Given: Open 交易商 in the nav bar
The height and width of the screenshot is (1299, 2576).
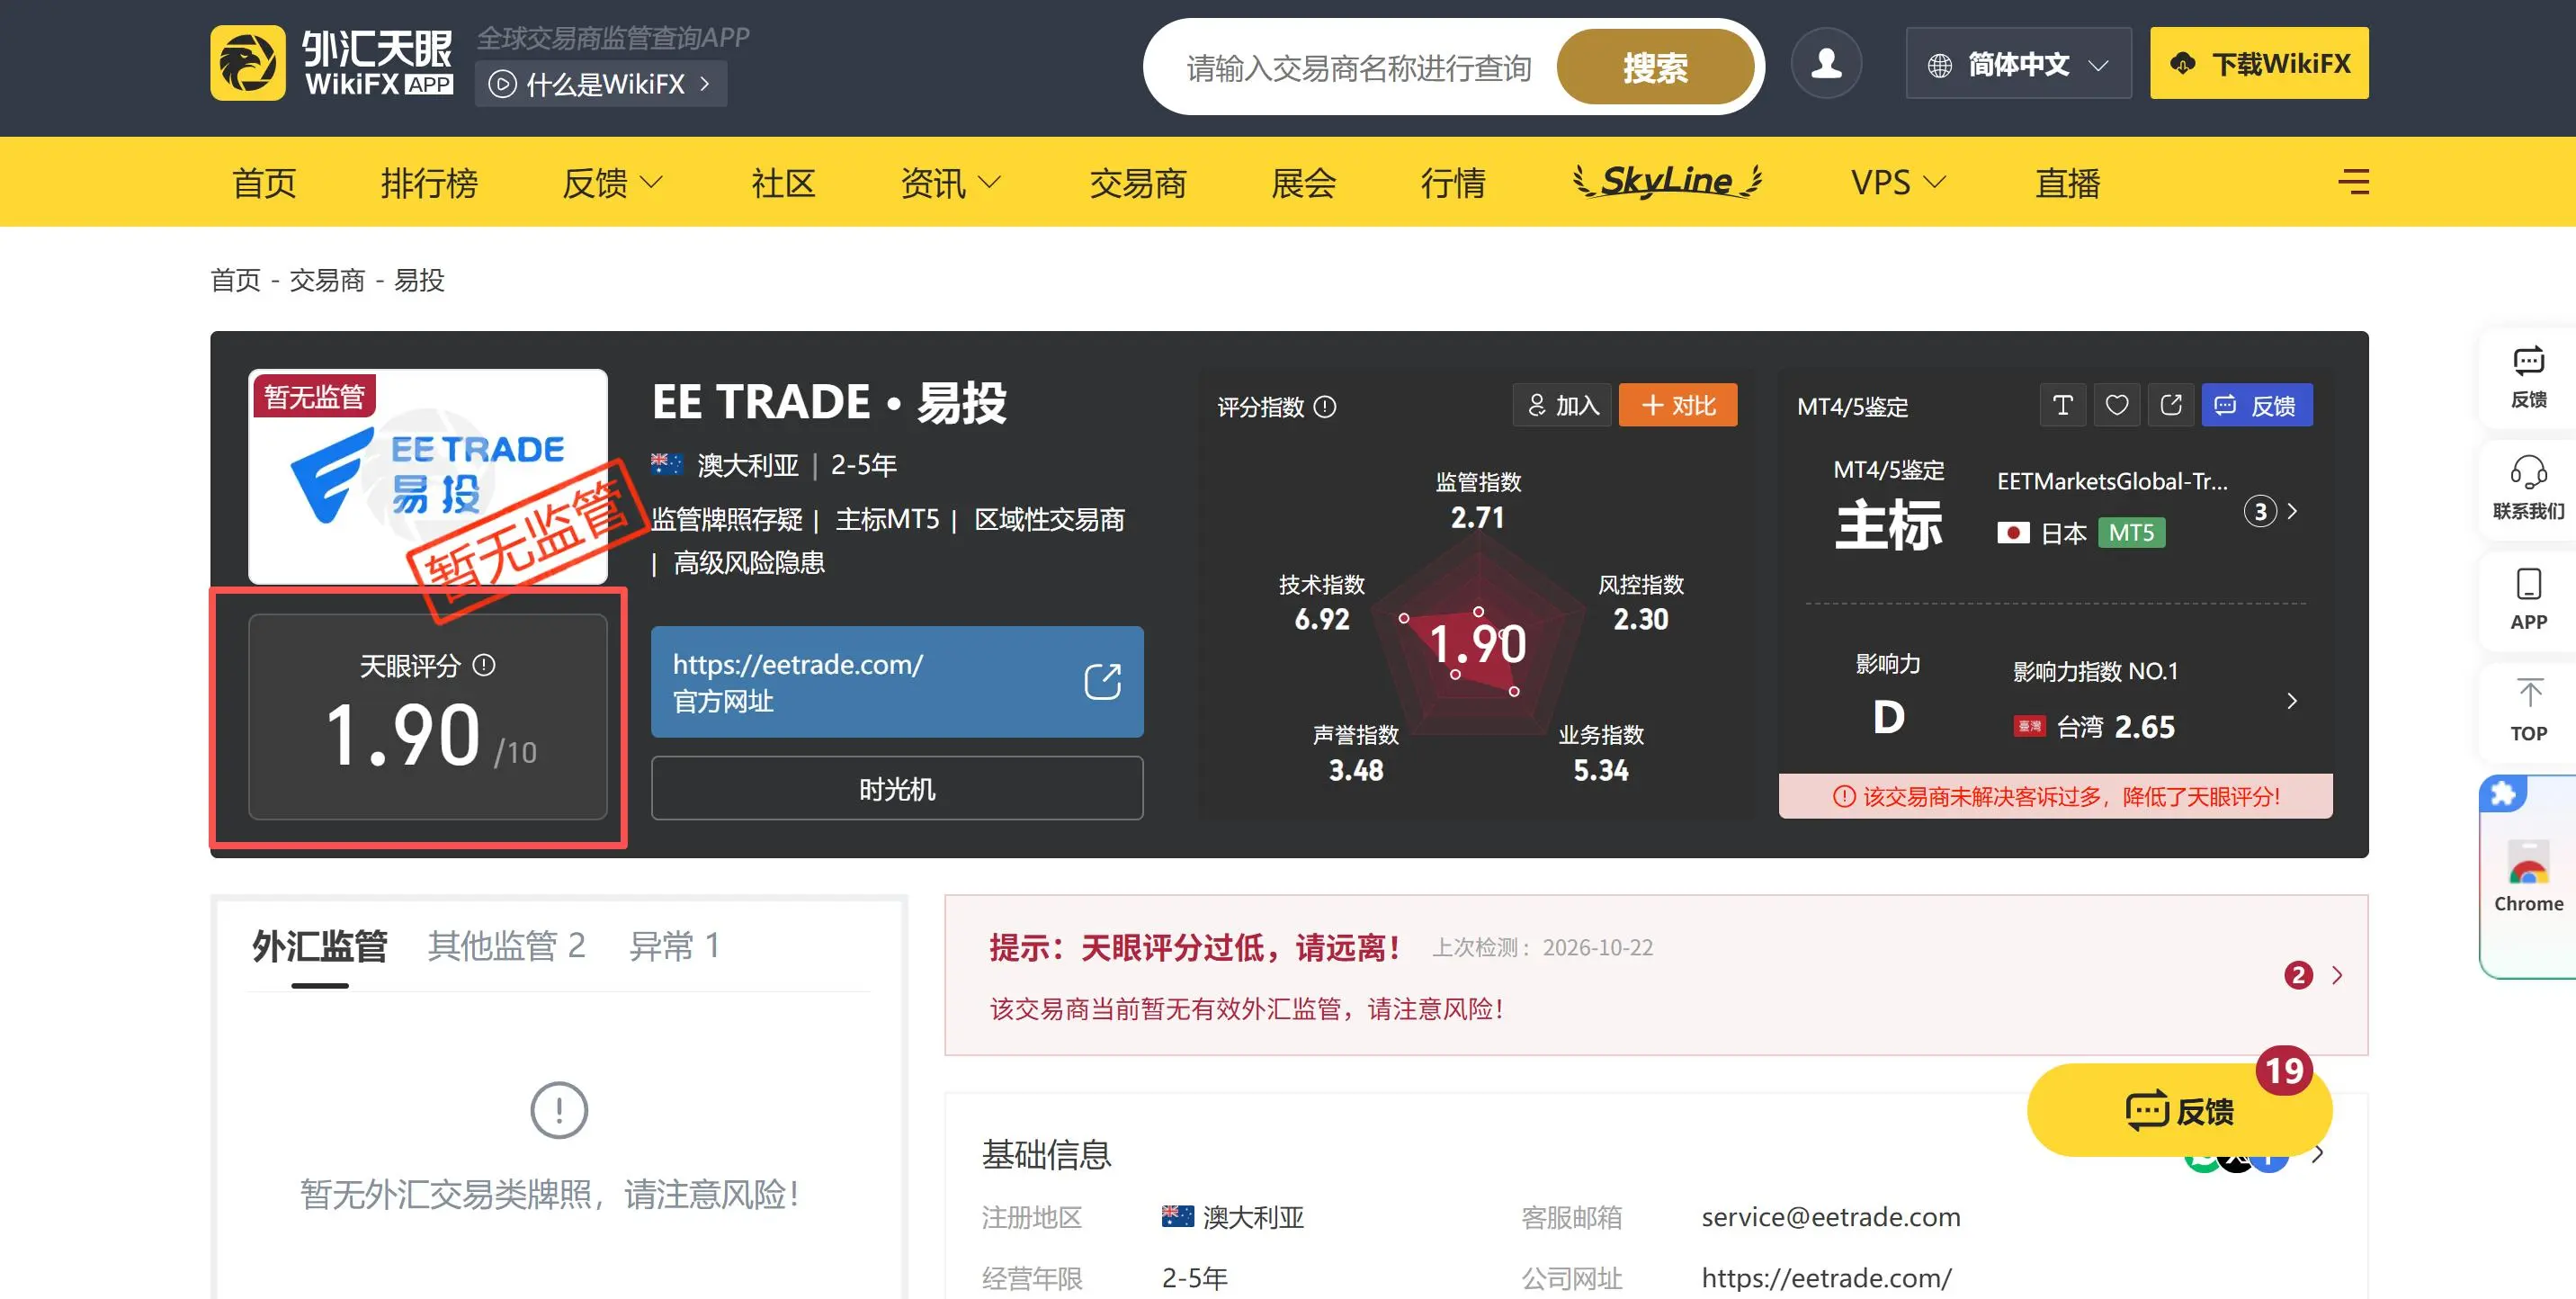Looking at the screenshot, I should [x=1138, y=182].
